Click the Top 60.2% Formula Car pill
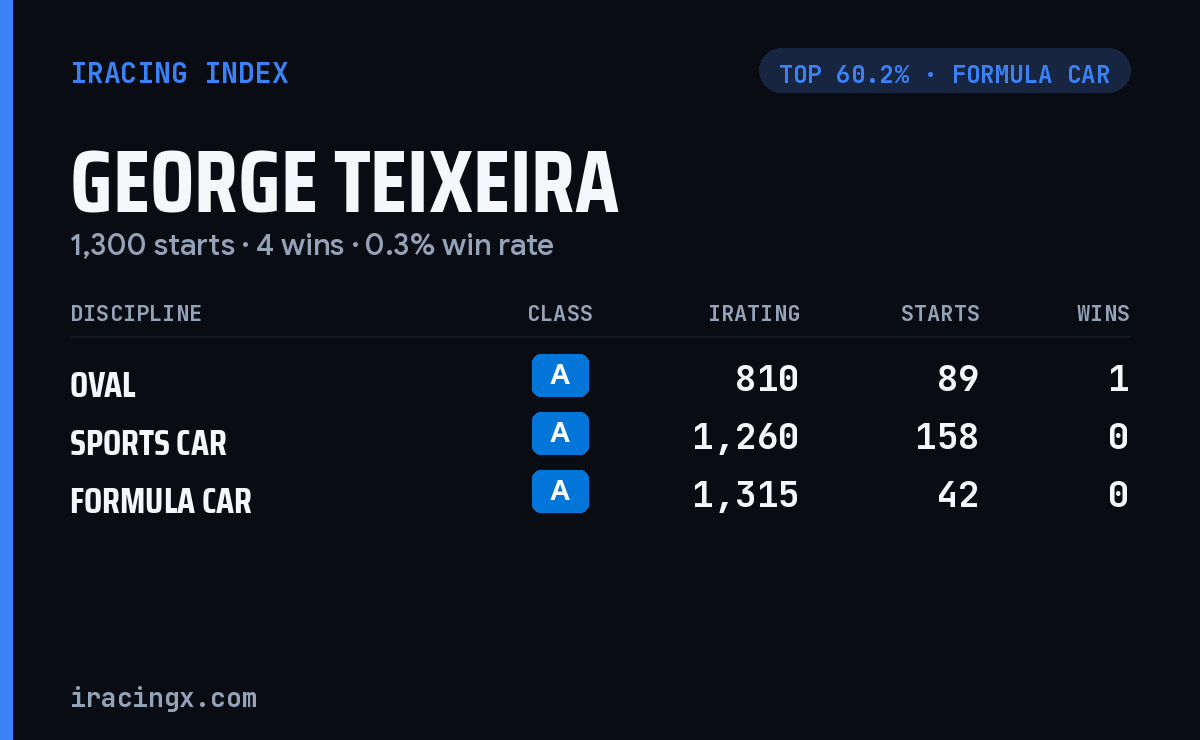The height and width of the screenshot is (740, 1200). (945, 71)
